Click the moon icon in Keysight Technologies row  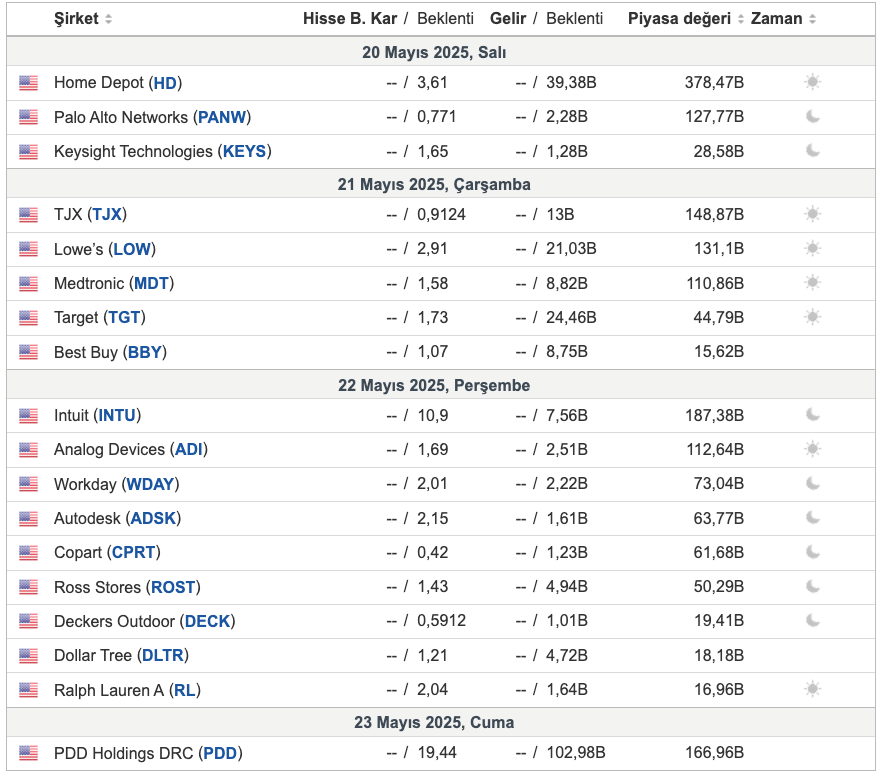coord(812,151)
